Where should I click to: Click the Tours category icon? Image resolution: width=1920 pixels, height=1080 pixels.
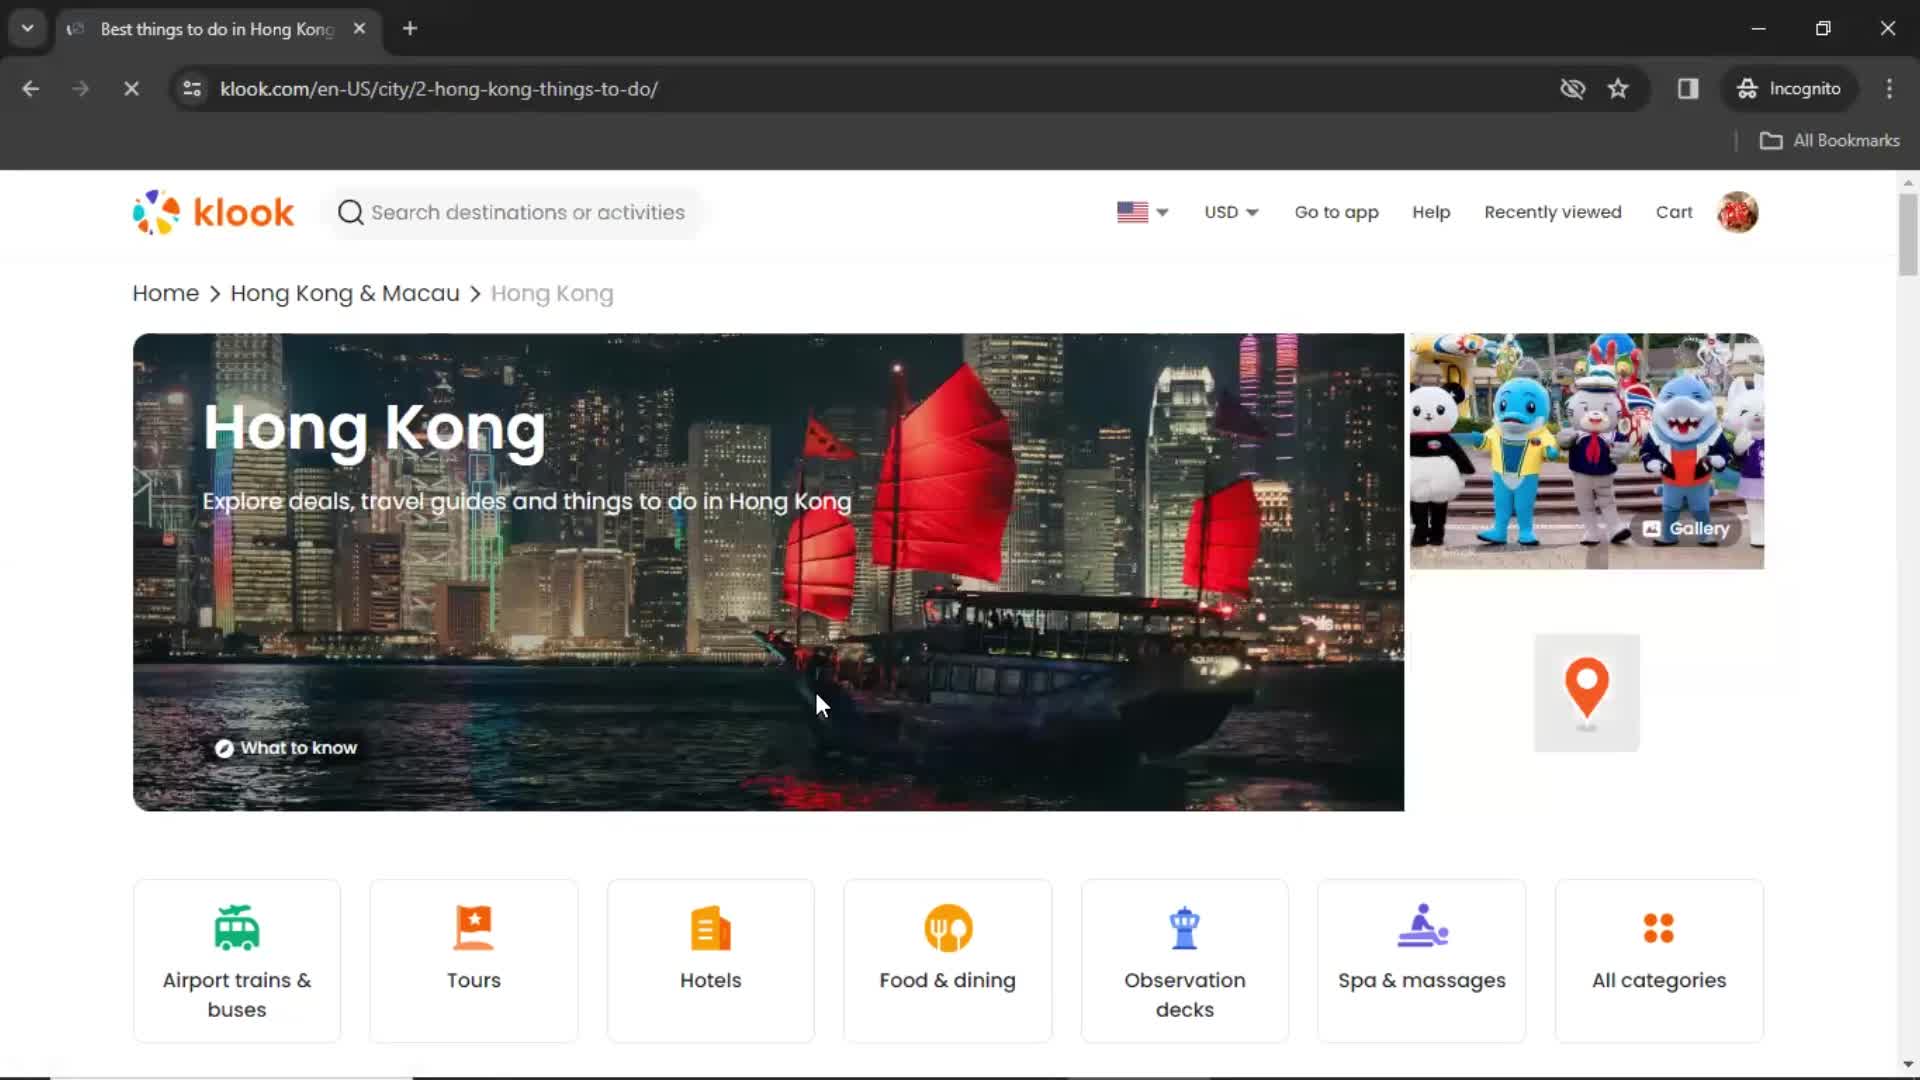click(x=473, y=928)
